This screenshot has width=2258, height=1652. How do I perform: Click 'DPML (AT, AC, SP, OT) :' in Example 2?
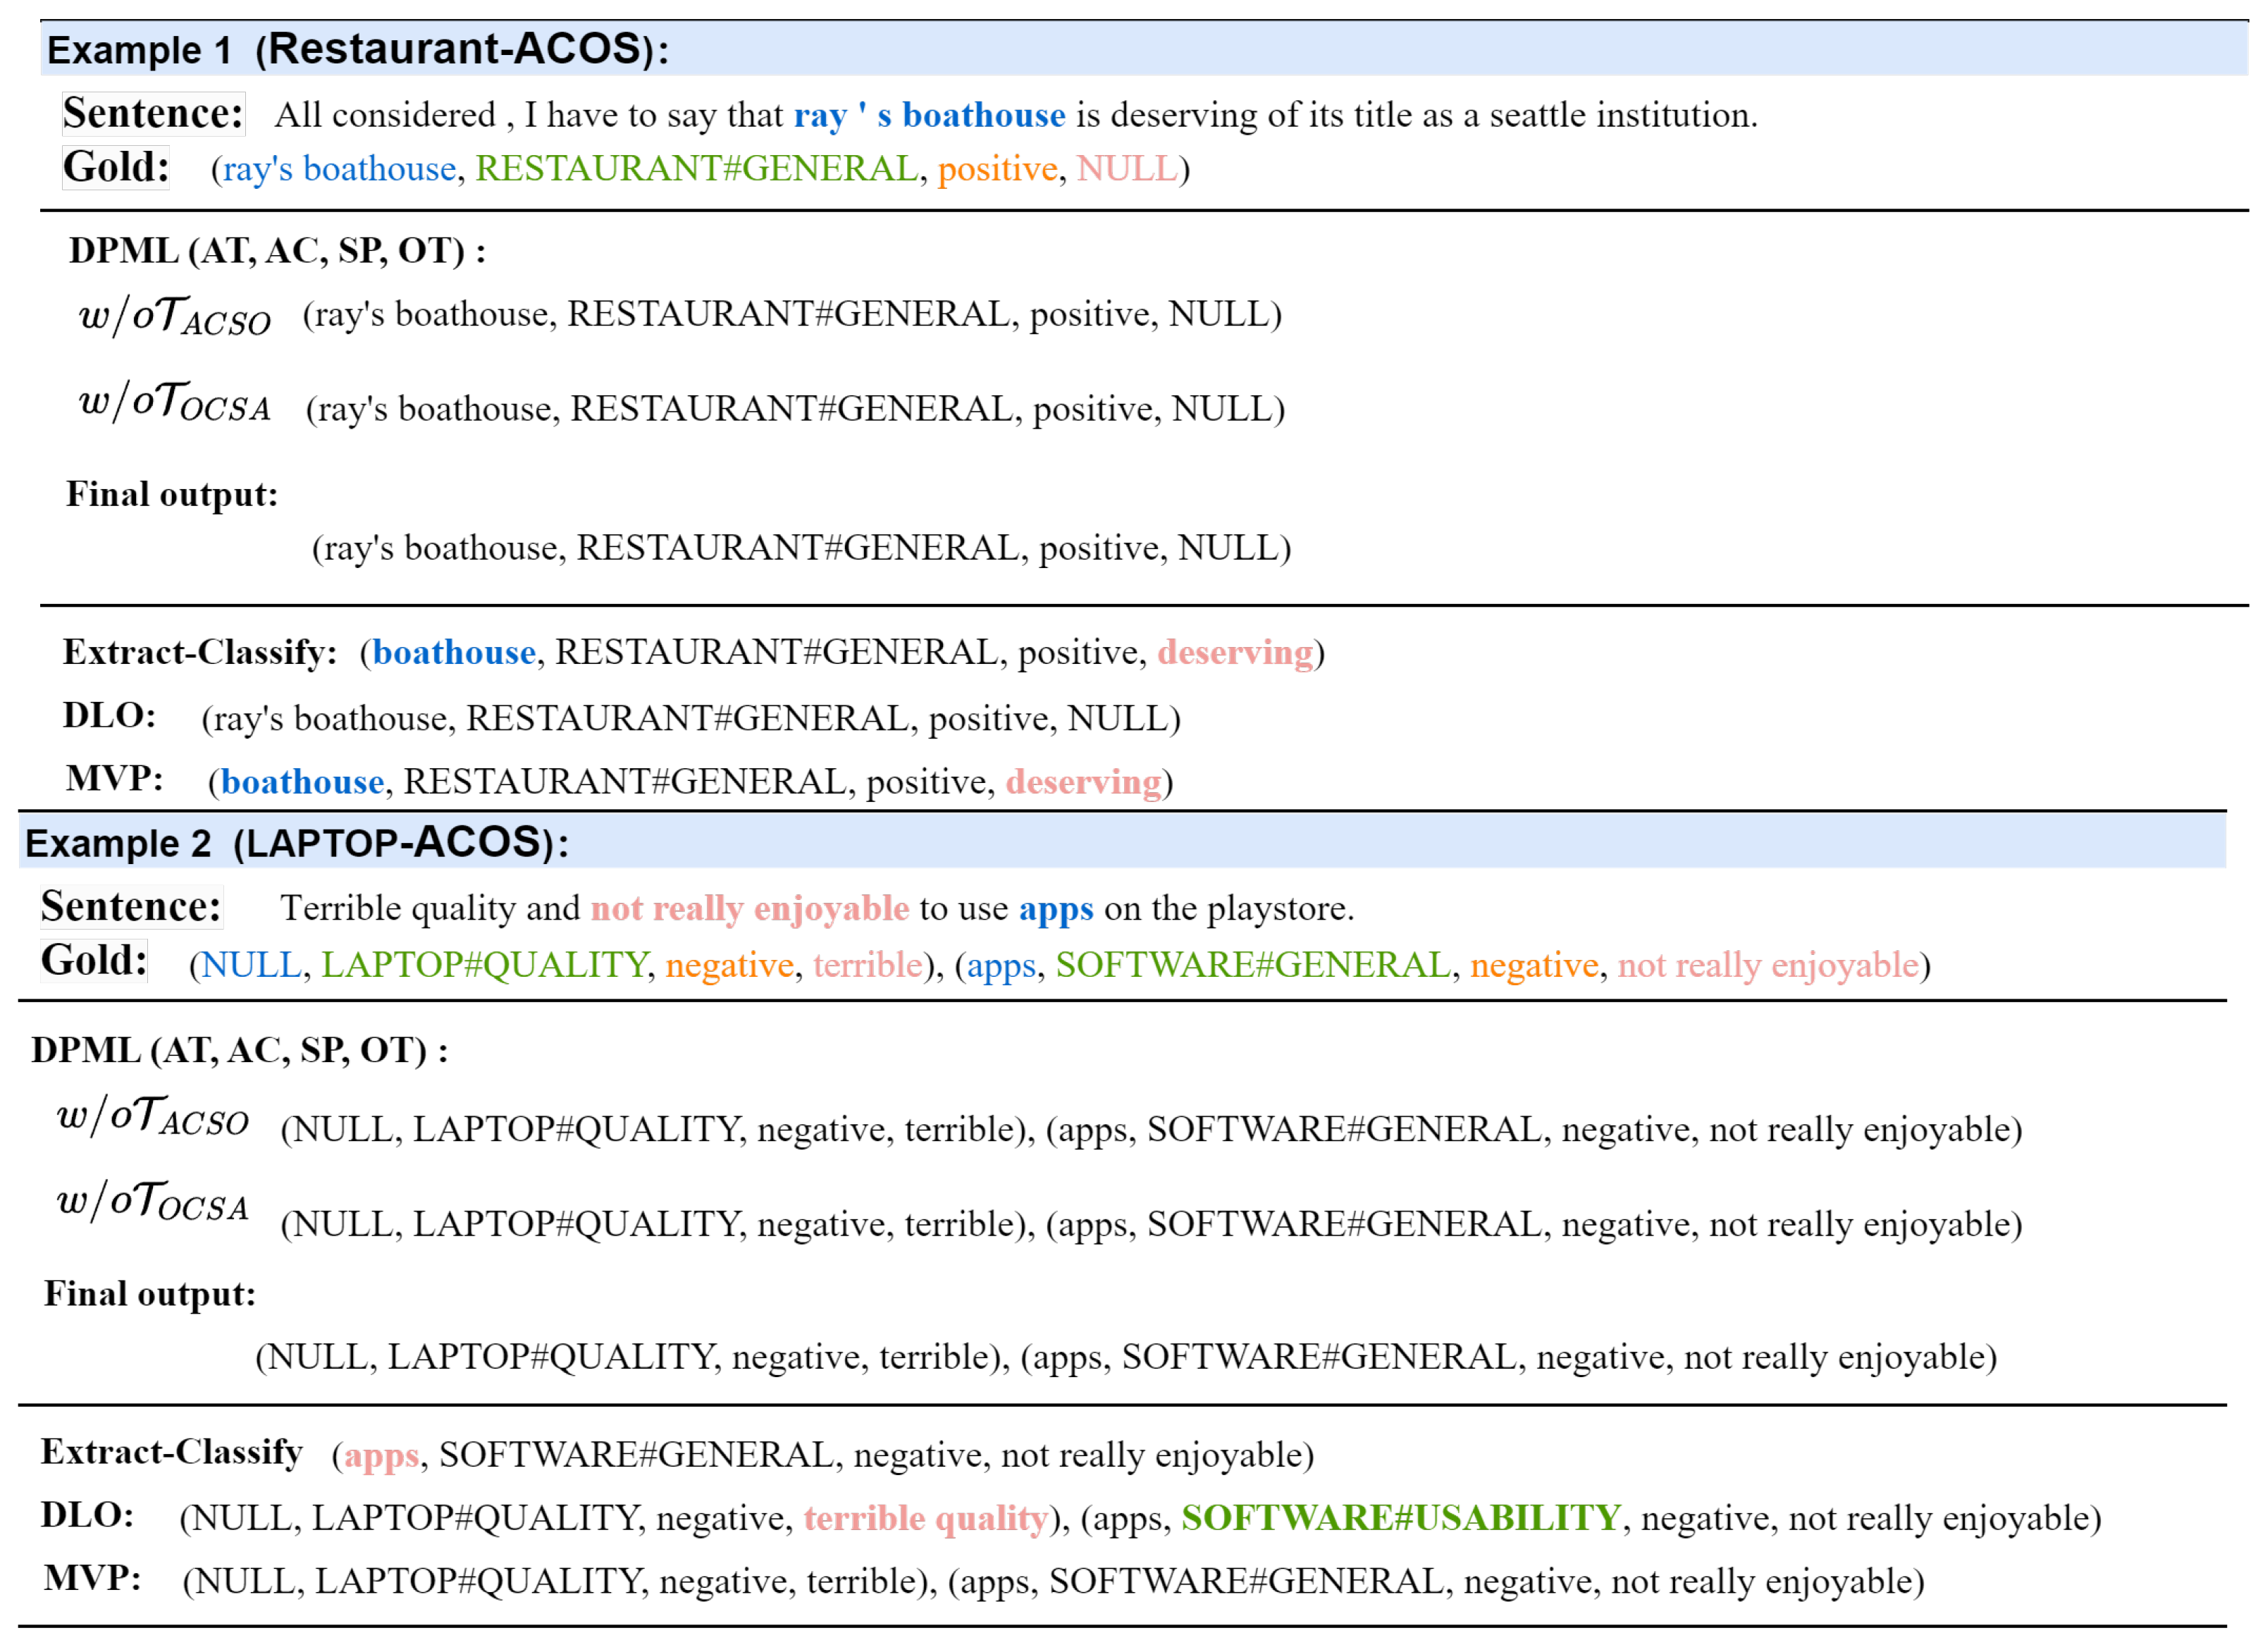click(x=239, y=1050)
